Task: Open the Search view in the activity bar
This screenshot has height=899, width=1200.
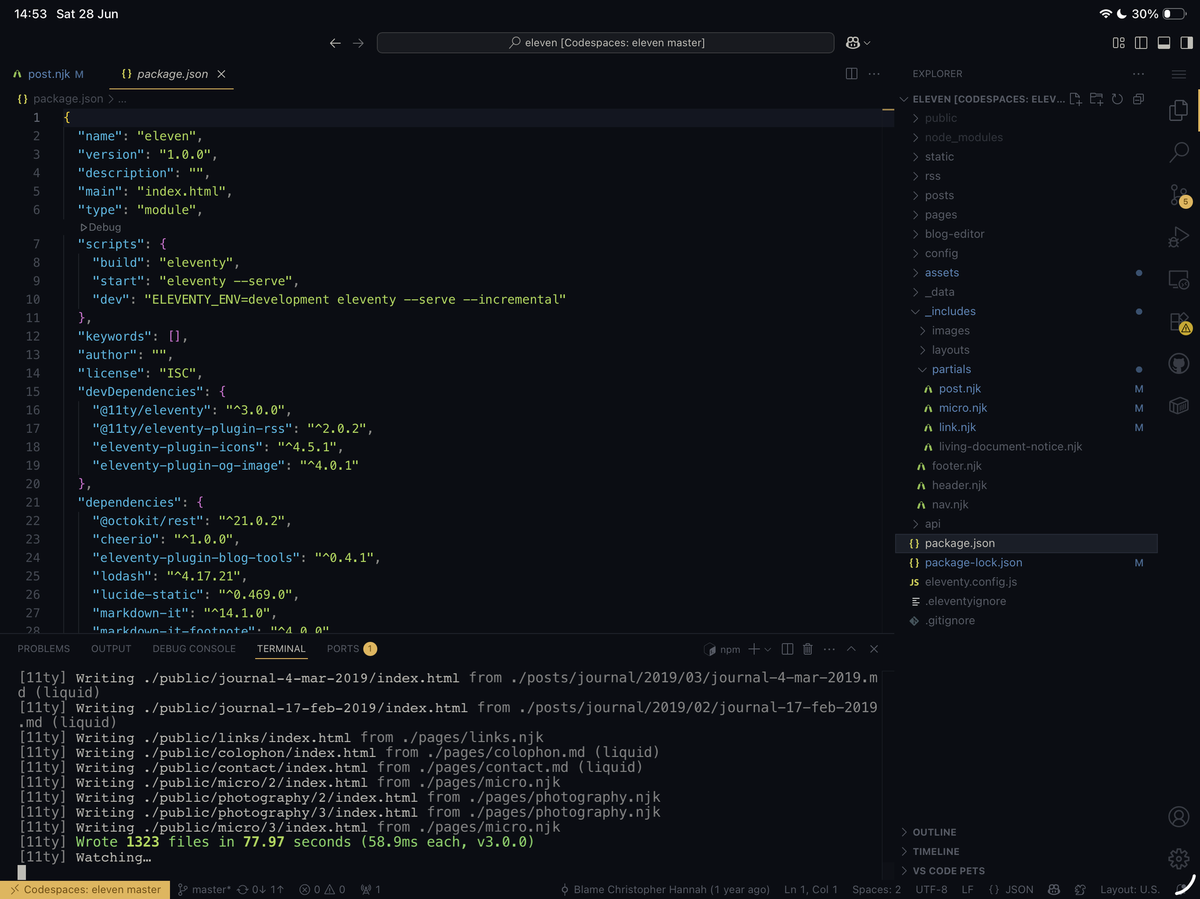Action: (1179, 153)
